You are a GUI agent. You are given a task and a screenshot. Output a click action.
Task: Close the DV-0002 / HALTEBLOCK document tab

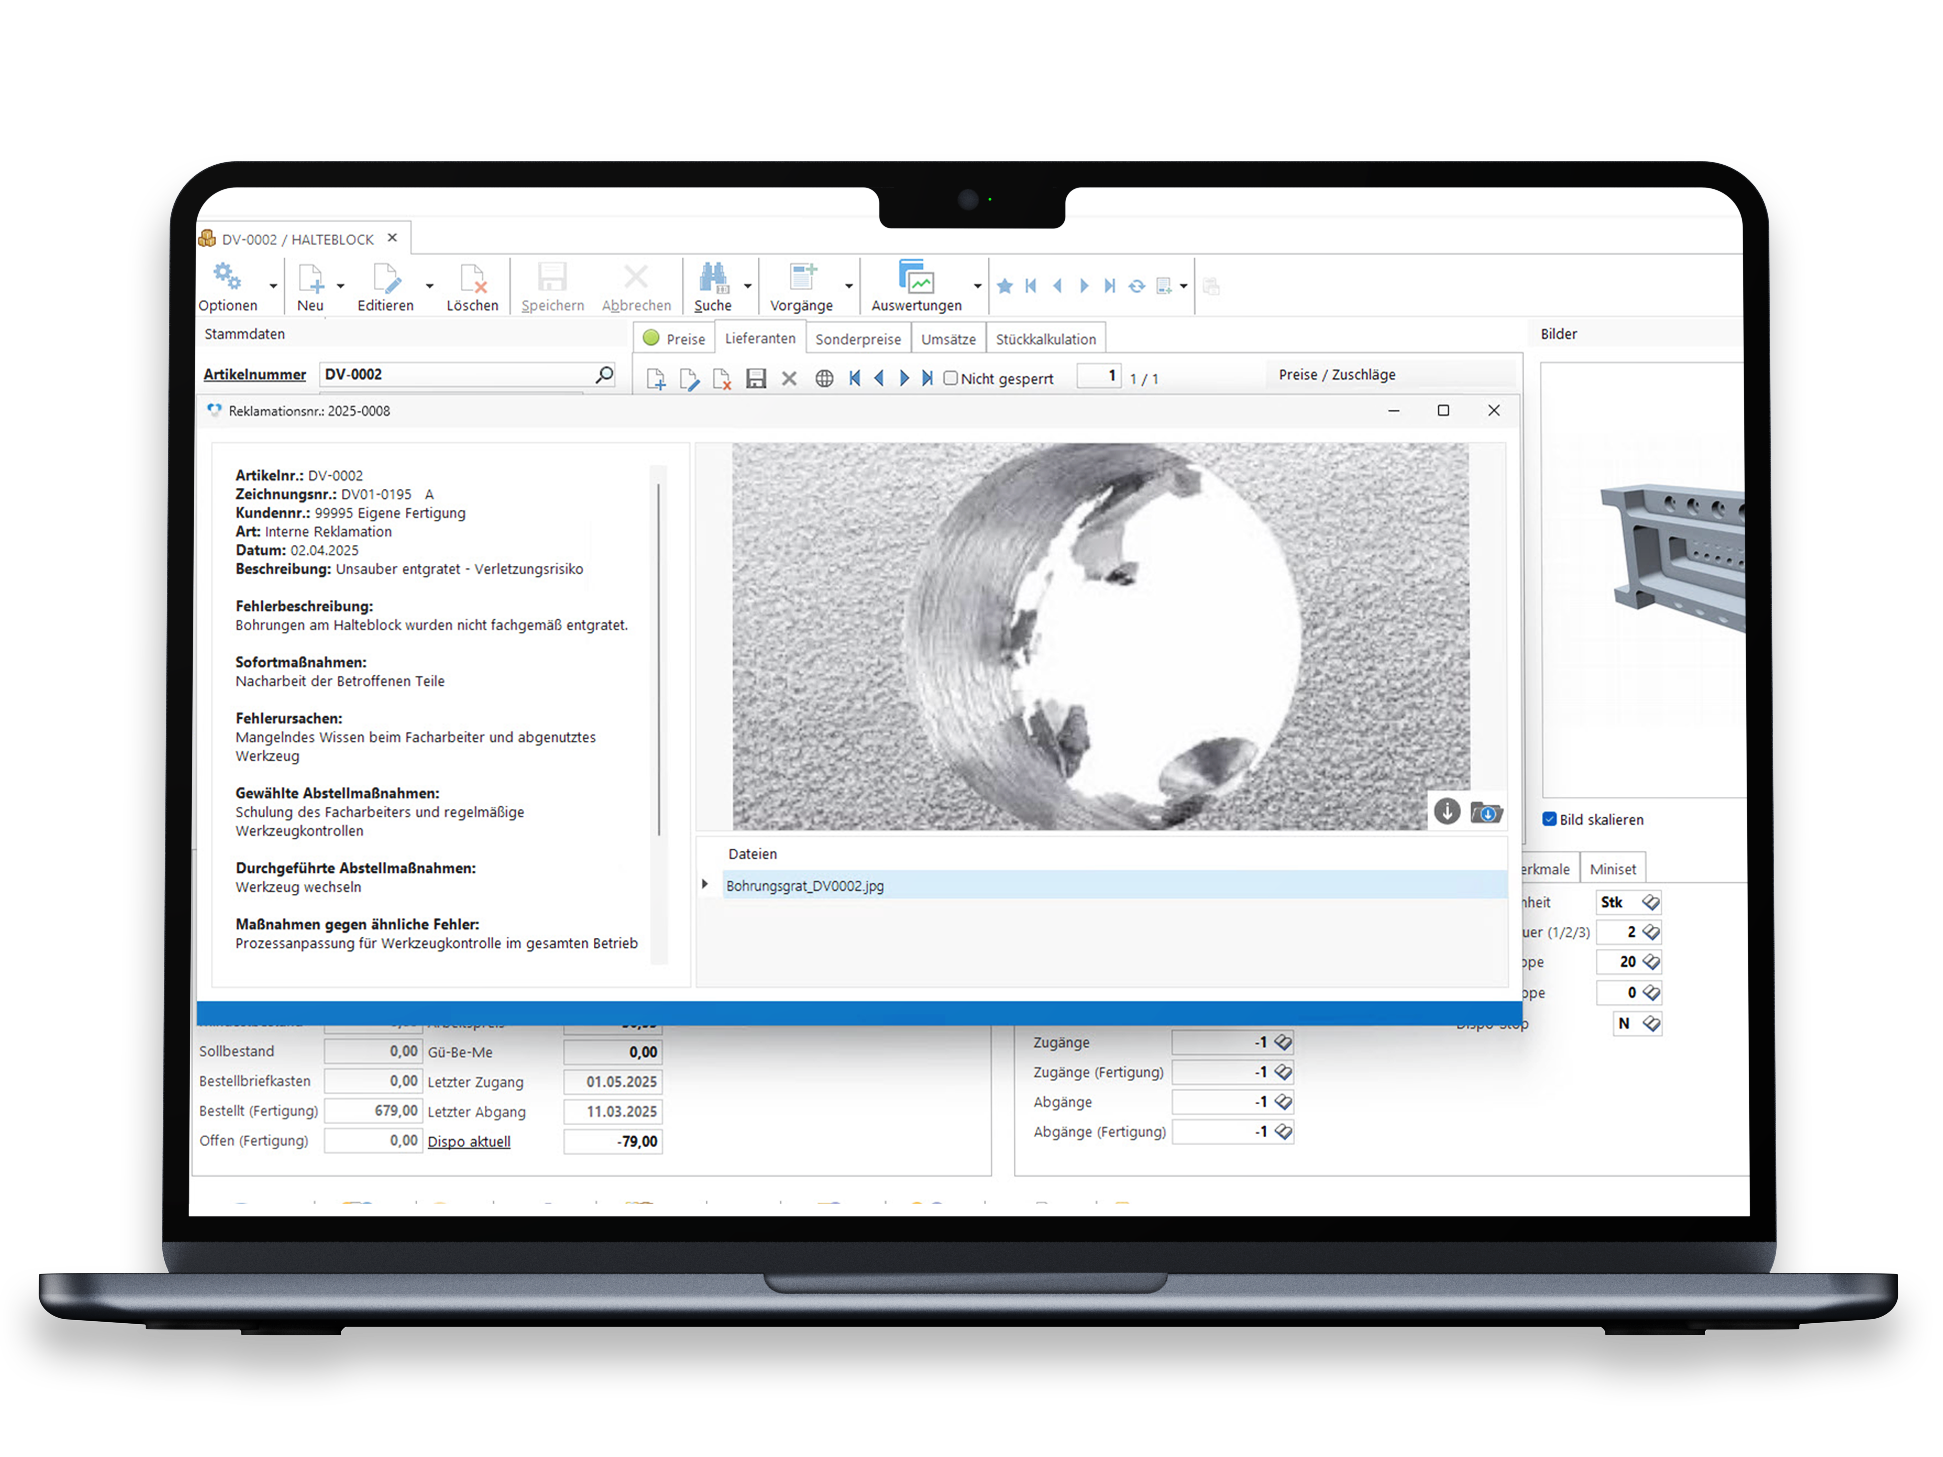tap(392, 238)
